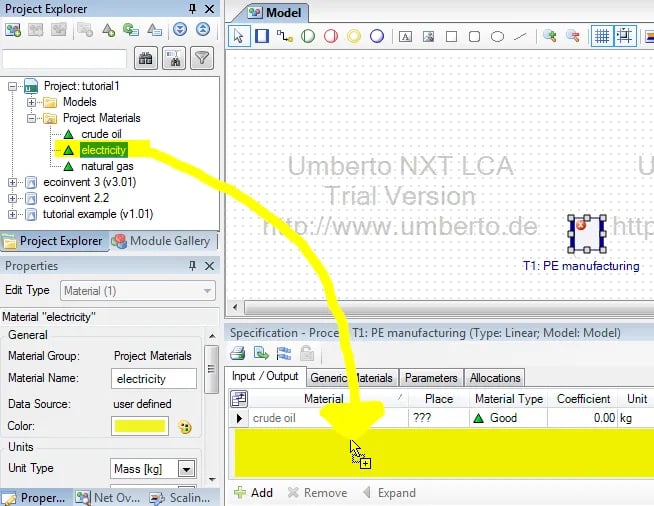Viewport: 654px width, 506px height.
Task: Click the column chooser icon in table header
Action: pyautogui.click(x=239, y=399)
